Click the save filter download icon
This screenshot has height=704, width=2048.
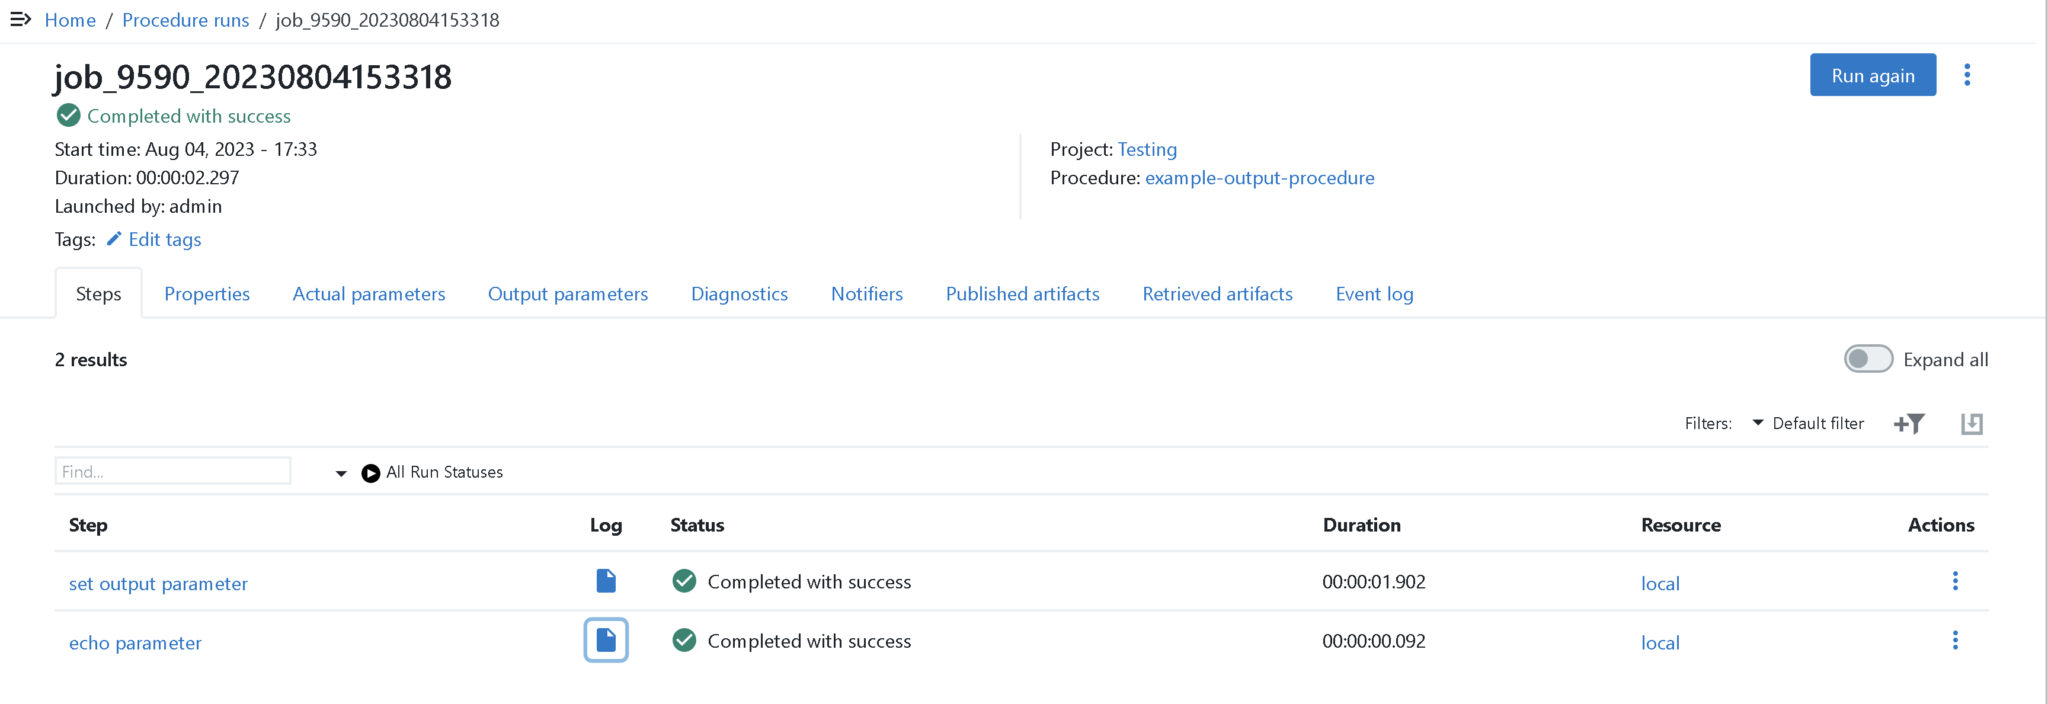pyautogui.click(x=1971, y=424)
